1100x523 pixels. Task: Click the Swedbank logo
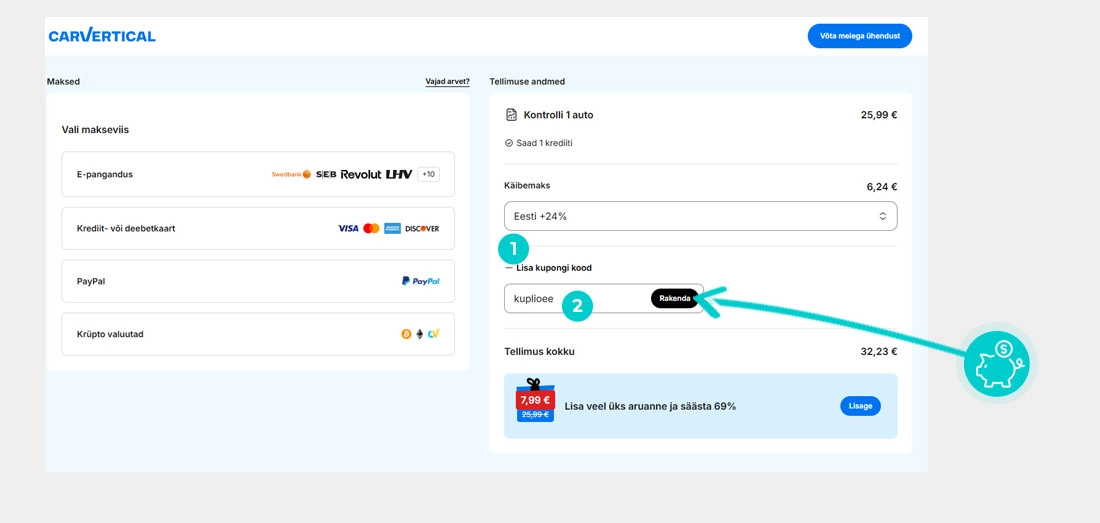[x=291, y=174]
